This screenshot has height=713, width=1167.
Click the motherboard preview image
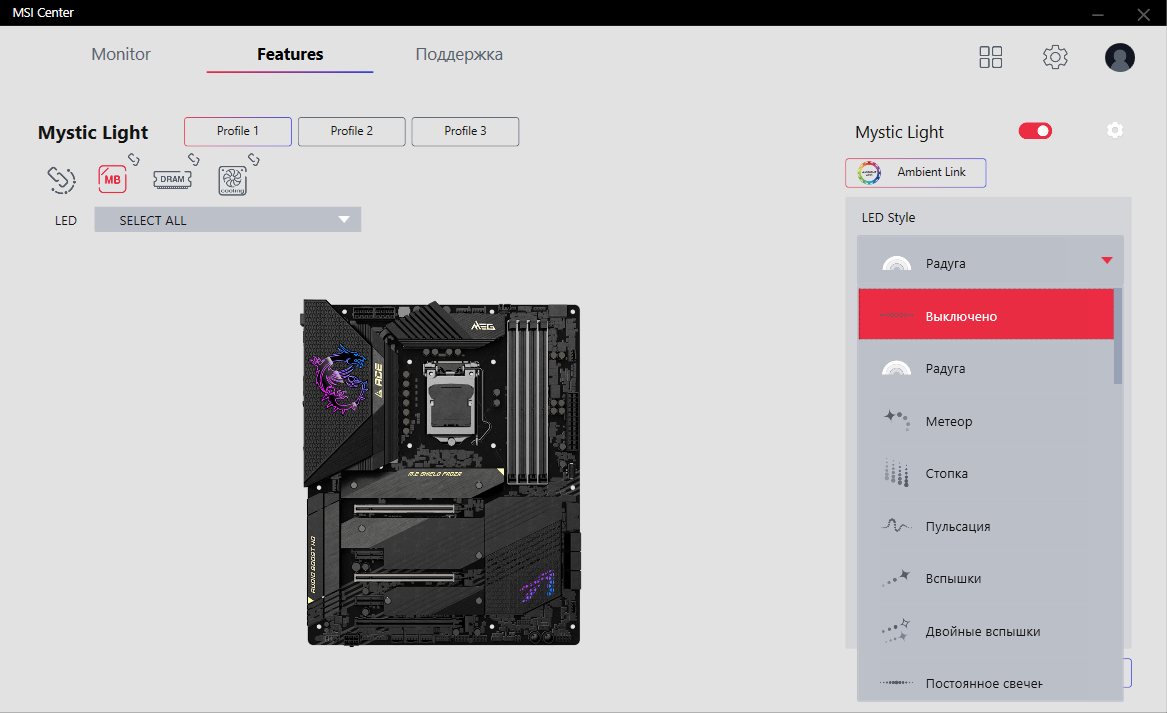[441, 473]
